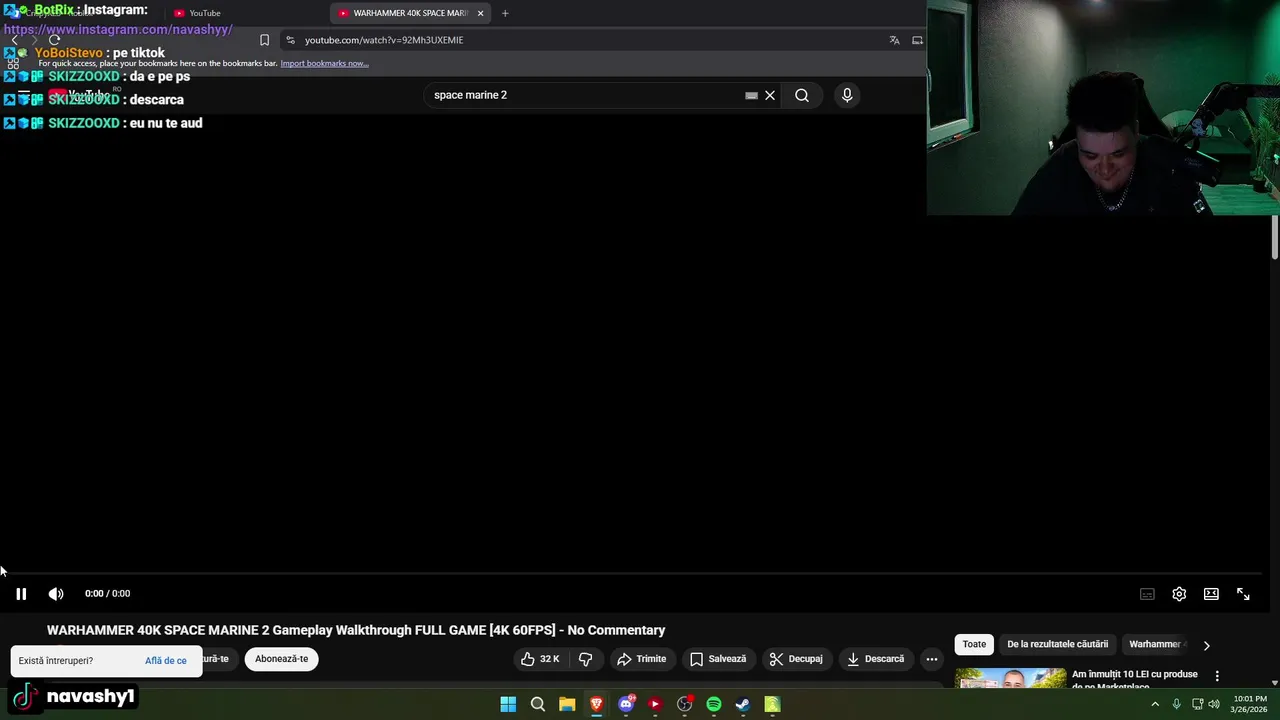Open 'Am înmulțit 10 LEI cu produse' title
Screen dimensions: 1280x720
pyautogui.click(x=1135, y=679)
